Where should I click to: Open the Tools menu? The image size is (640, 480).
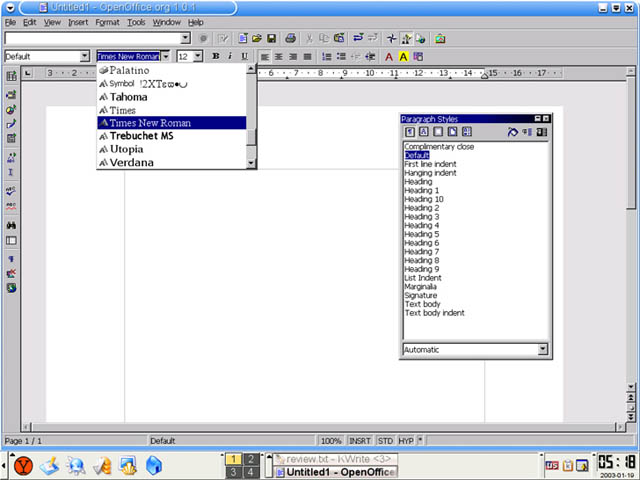pos(136,22)
